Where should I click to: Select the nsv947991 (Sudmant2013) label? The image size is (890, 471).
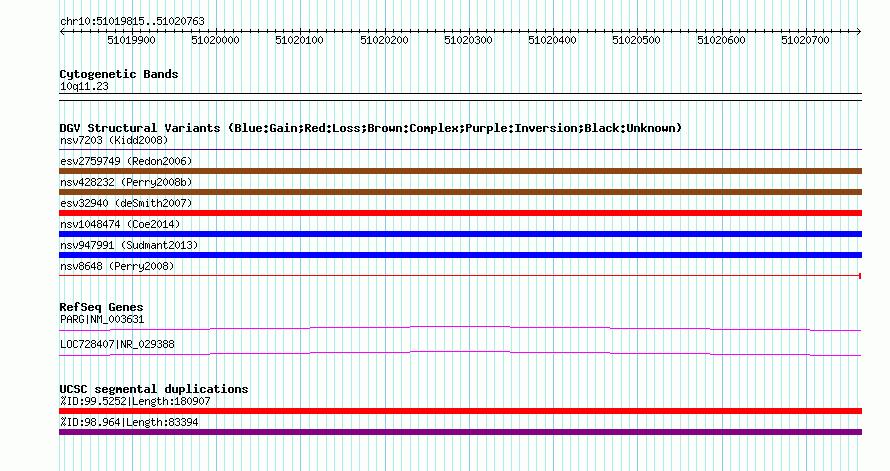click(x=129, y=245)
